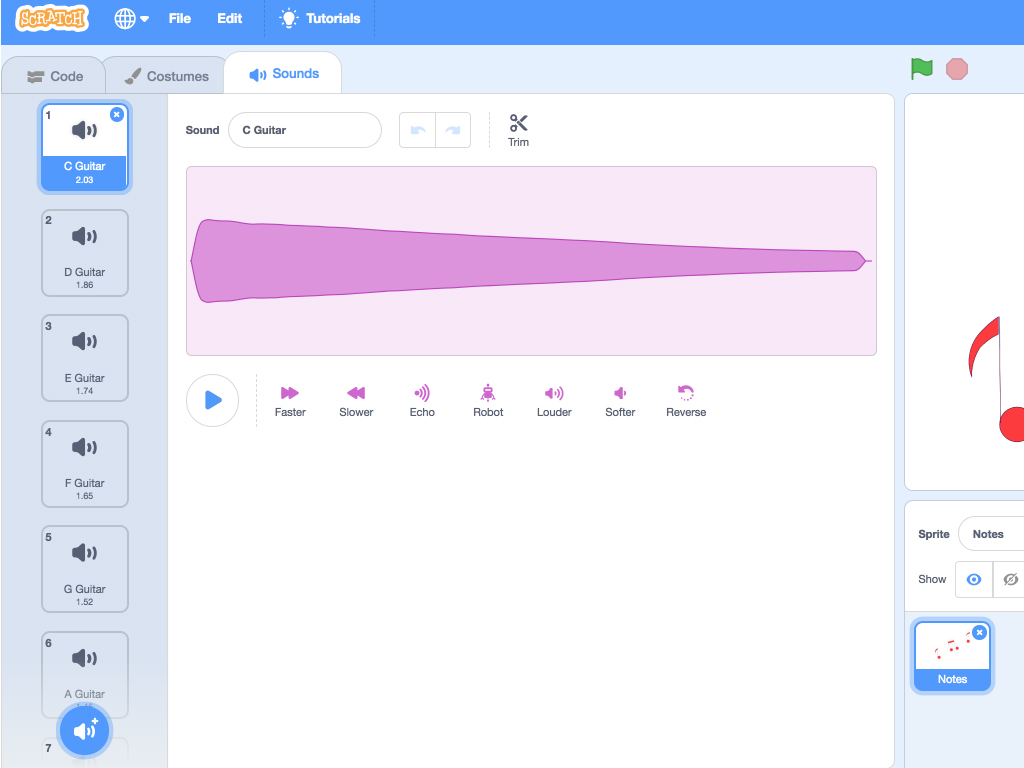1024x768 pixels.
Task: Click the Choose a Sound button
Action: 84,730
